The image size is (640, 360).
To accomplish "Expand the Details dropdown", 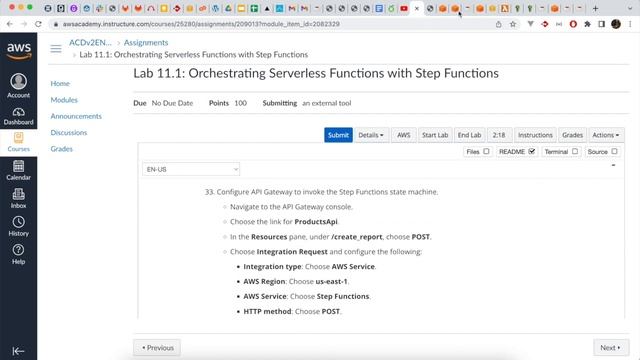I will point(371,135).
